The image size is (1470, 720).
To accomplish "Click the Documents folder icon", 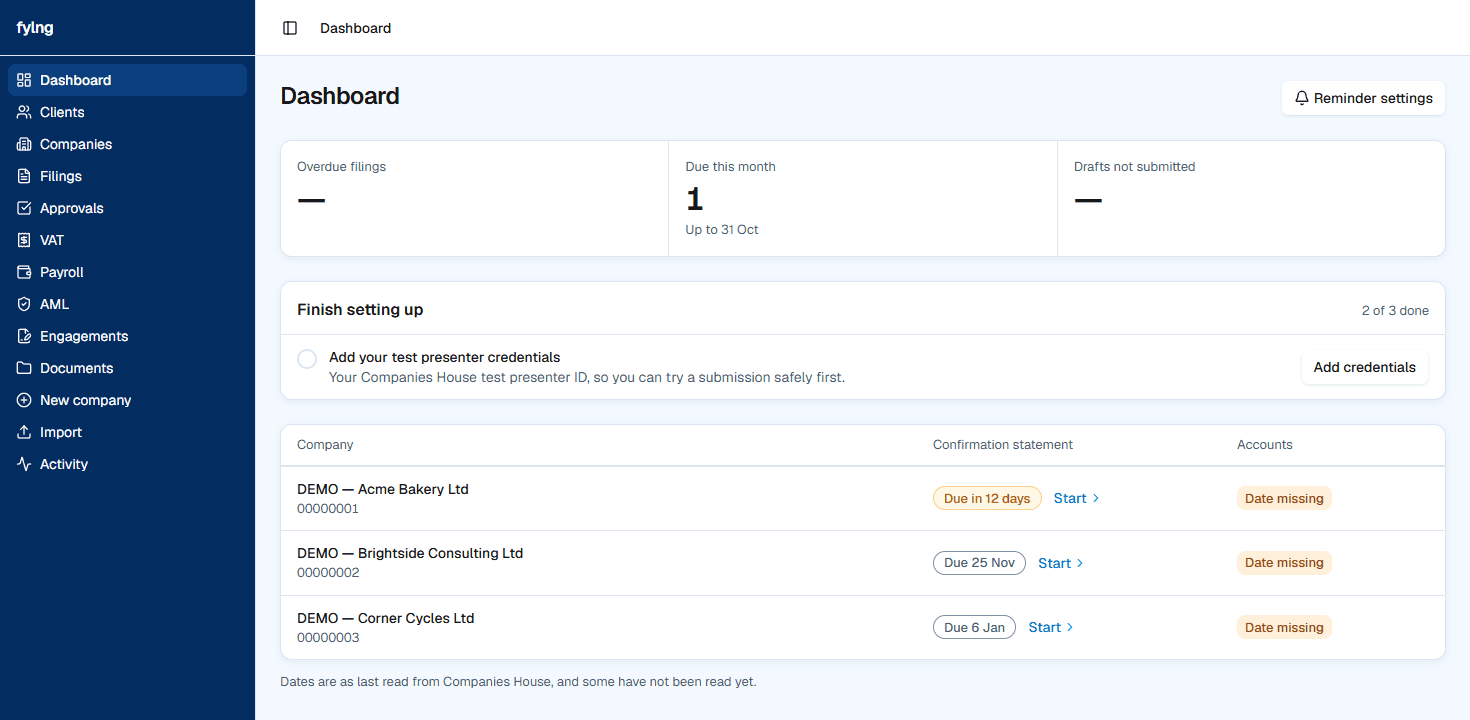I will pos(24,368).
